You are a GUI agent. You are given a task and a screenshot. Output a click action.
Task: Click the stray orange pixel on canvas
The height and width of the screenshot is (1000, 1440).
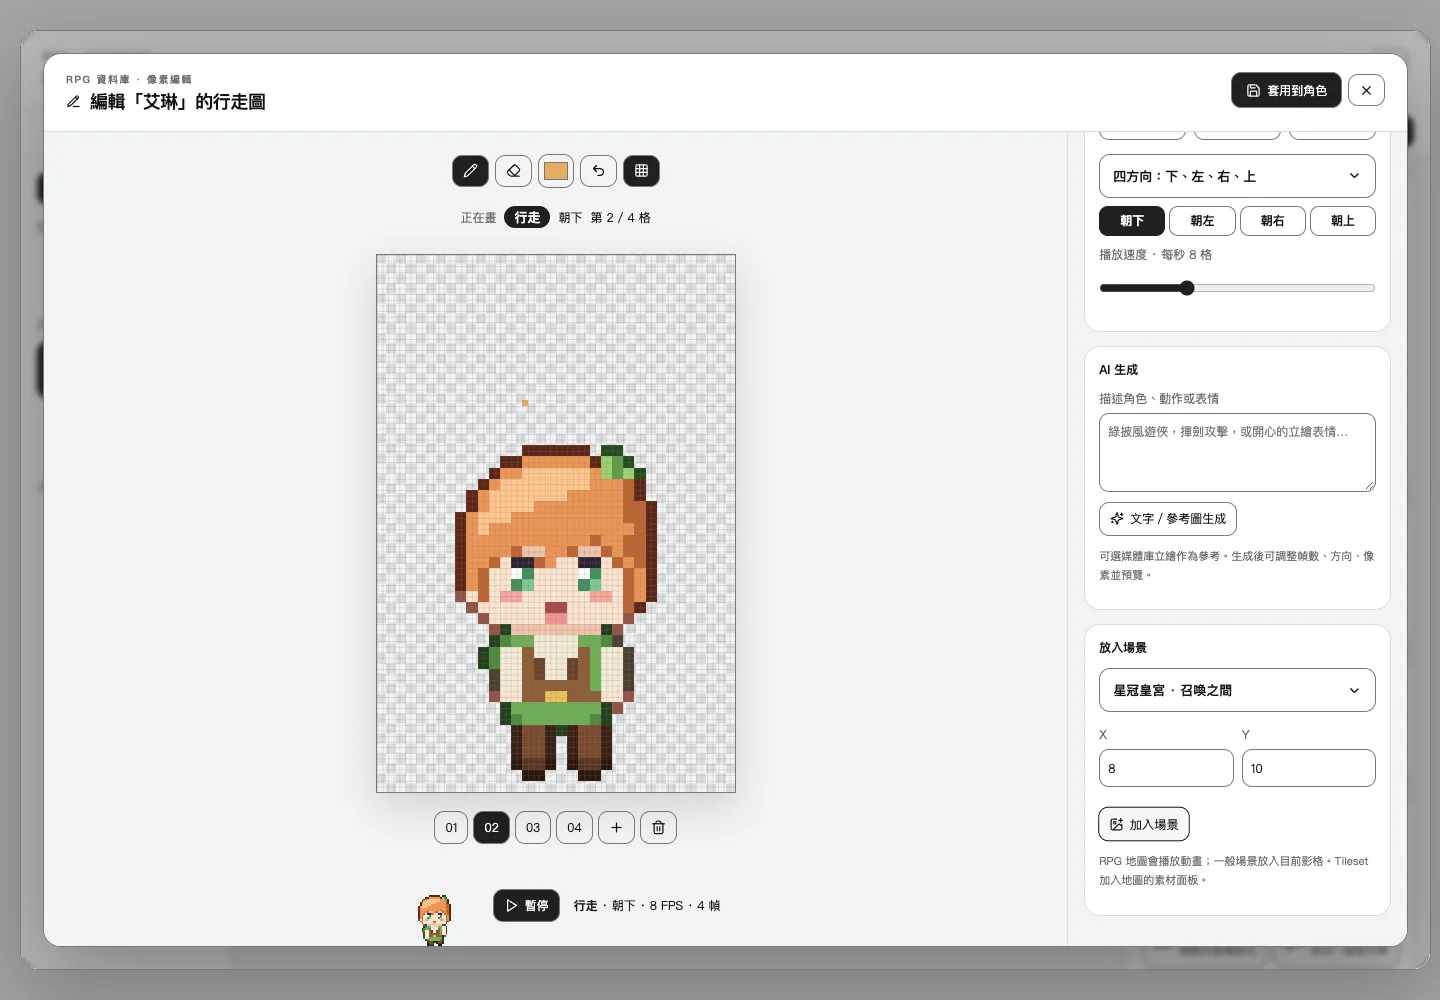525,403
